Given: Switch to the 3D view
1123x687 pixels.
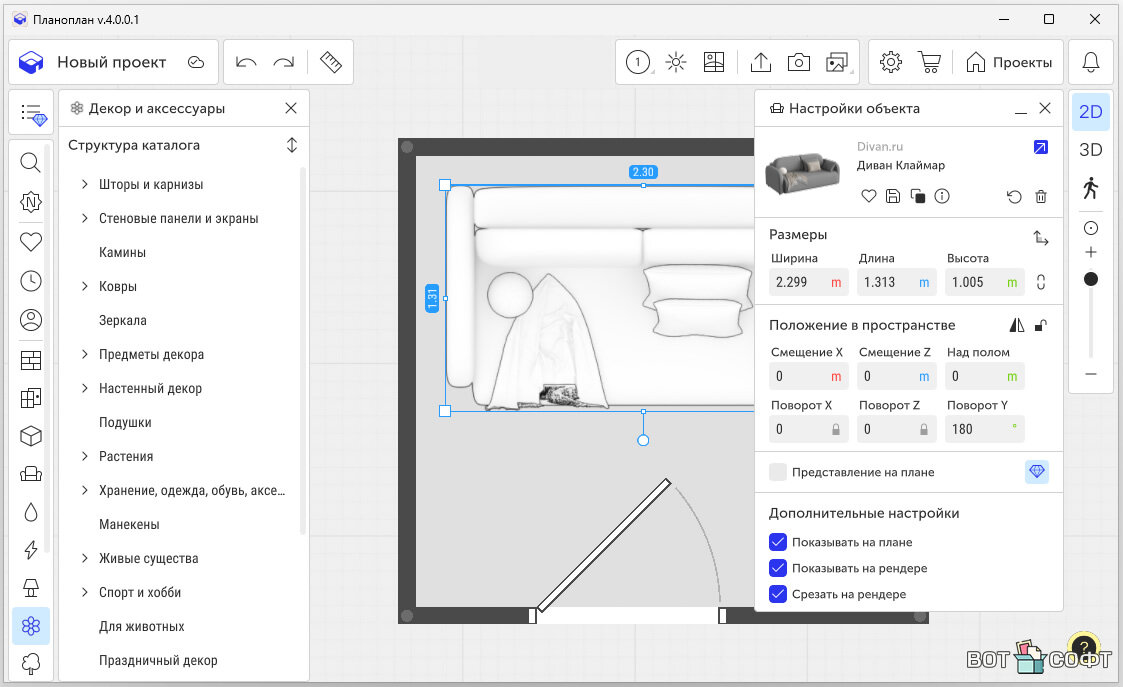Looking at the screenshot, I should pos(1090,150).
